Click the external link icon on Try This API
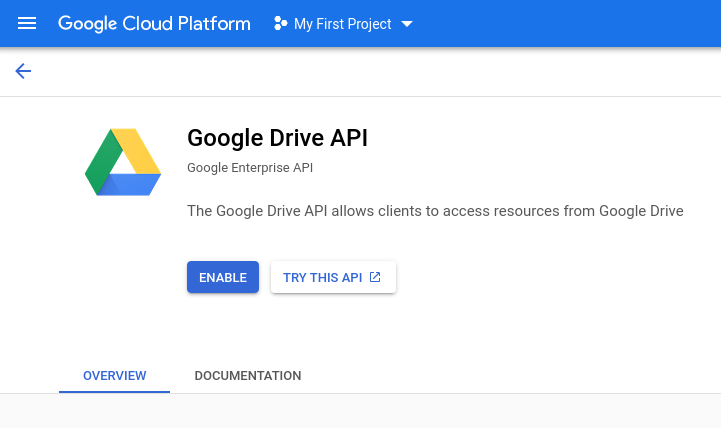Viewport: 721px width, 428px height. tap(376, 277)
